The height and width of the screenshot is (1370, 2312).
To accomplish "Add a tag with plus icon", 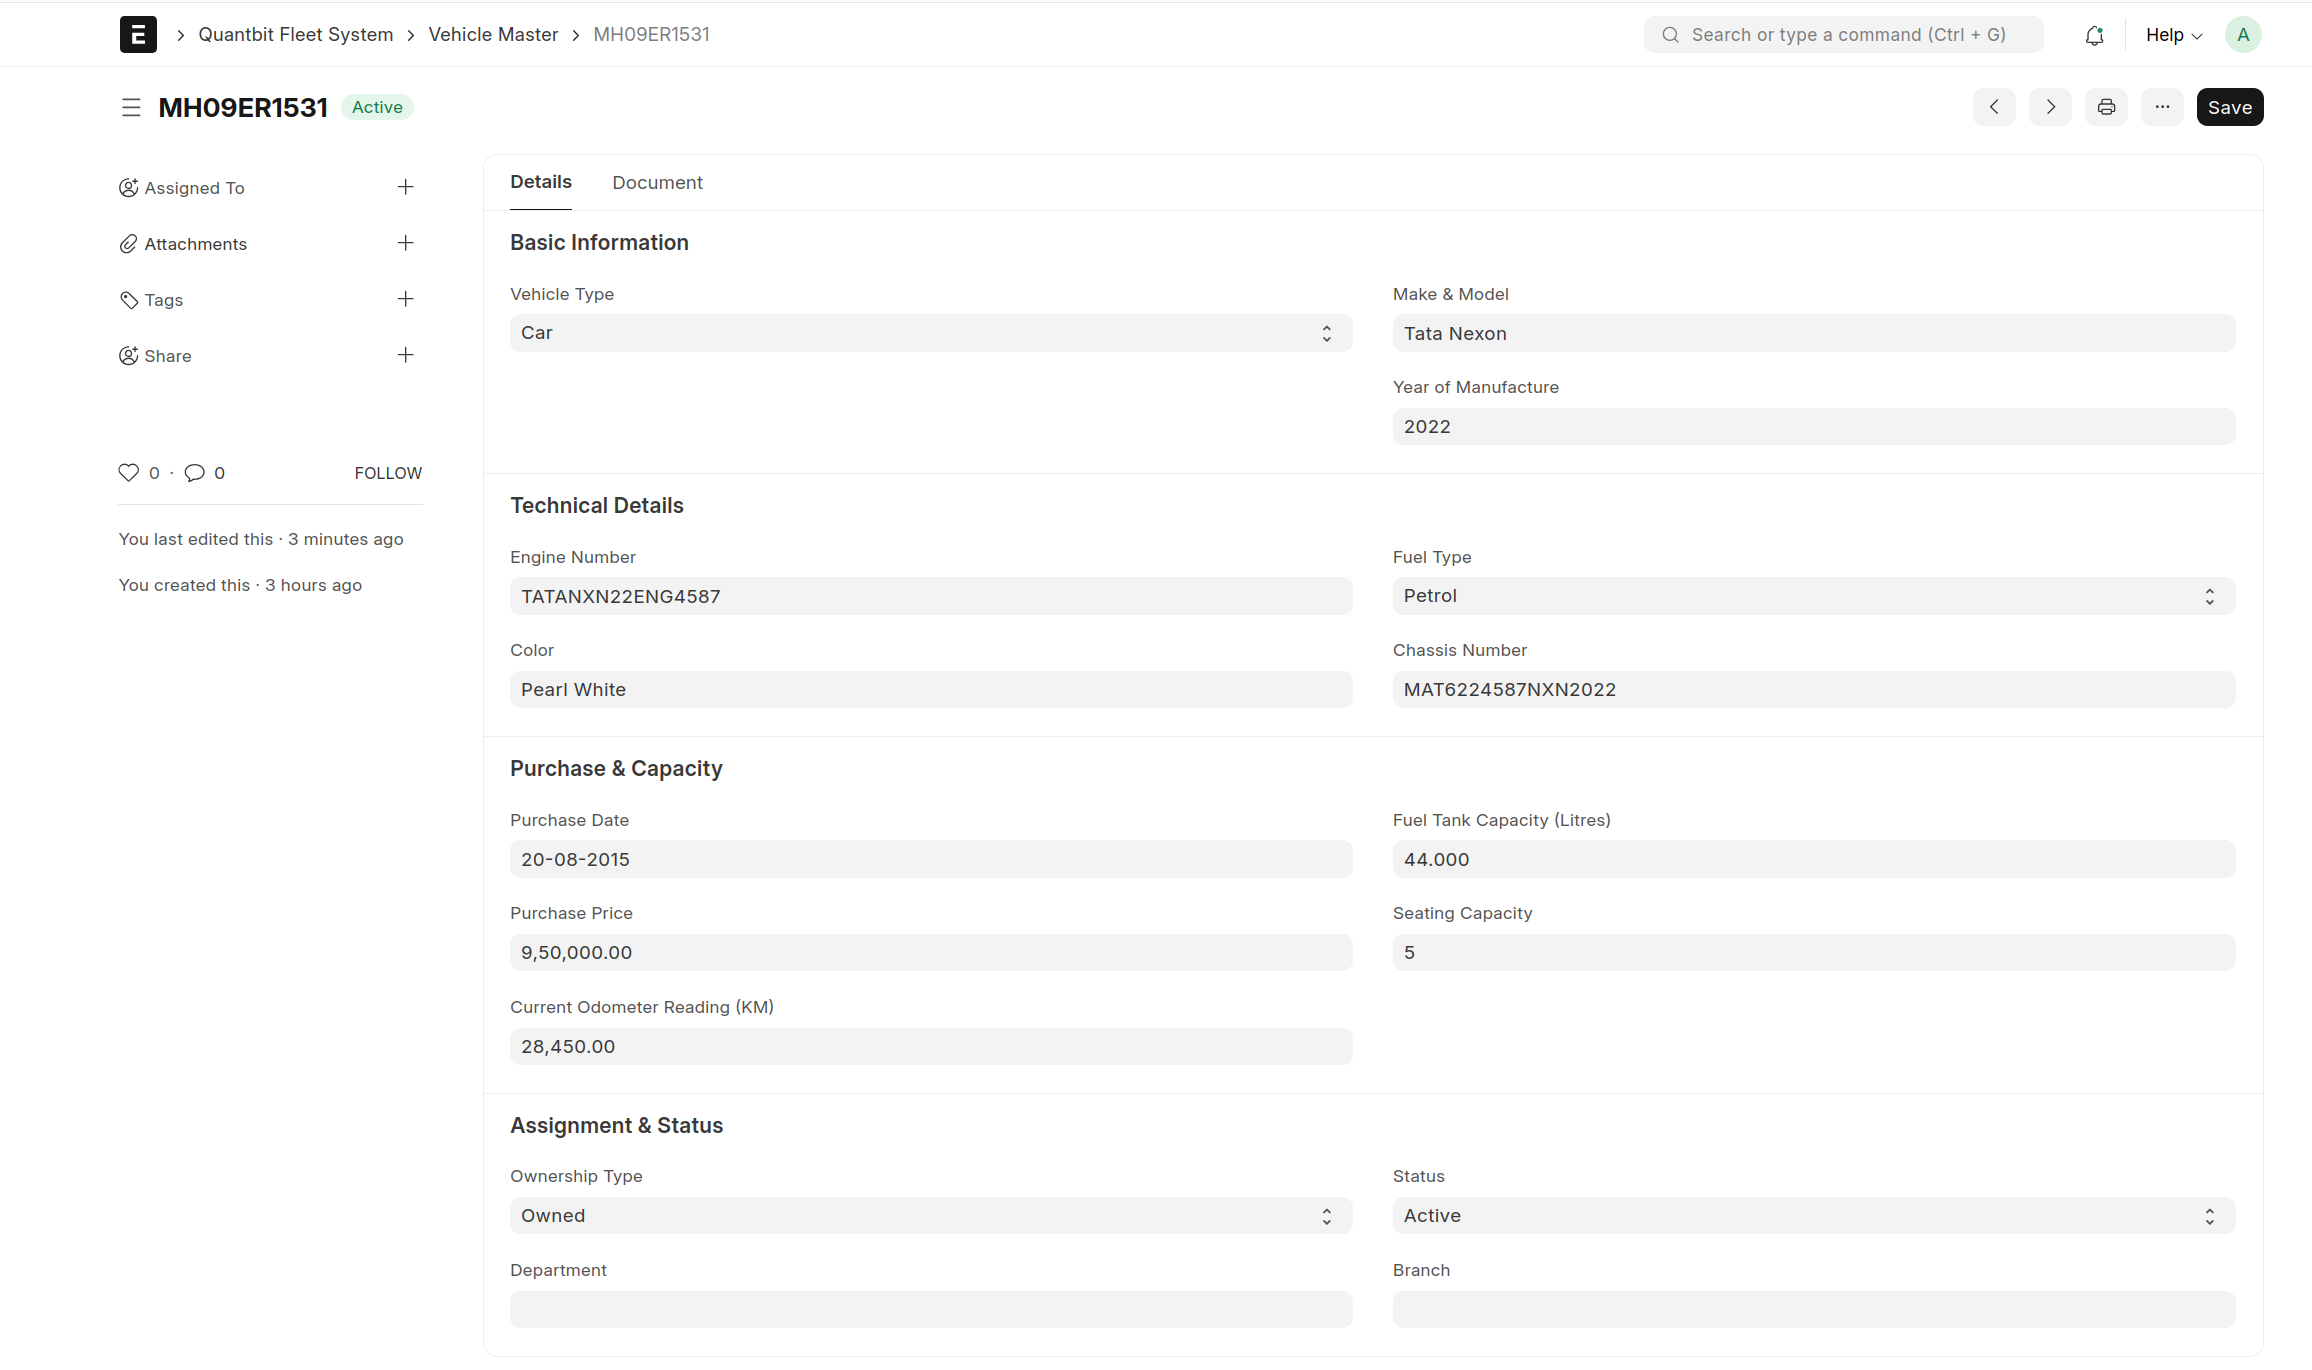I will [405, 299].
